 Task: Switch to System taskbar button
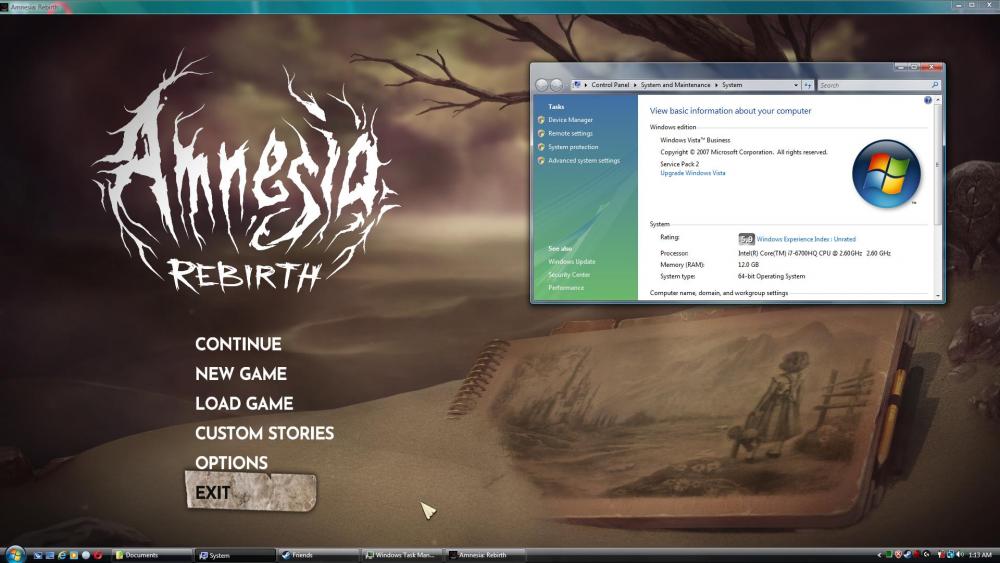pyautogui.click(x=235, y=555)
